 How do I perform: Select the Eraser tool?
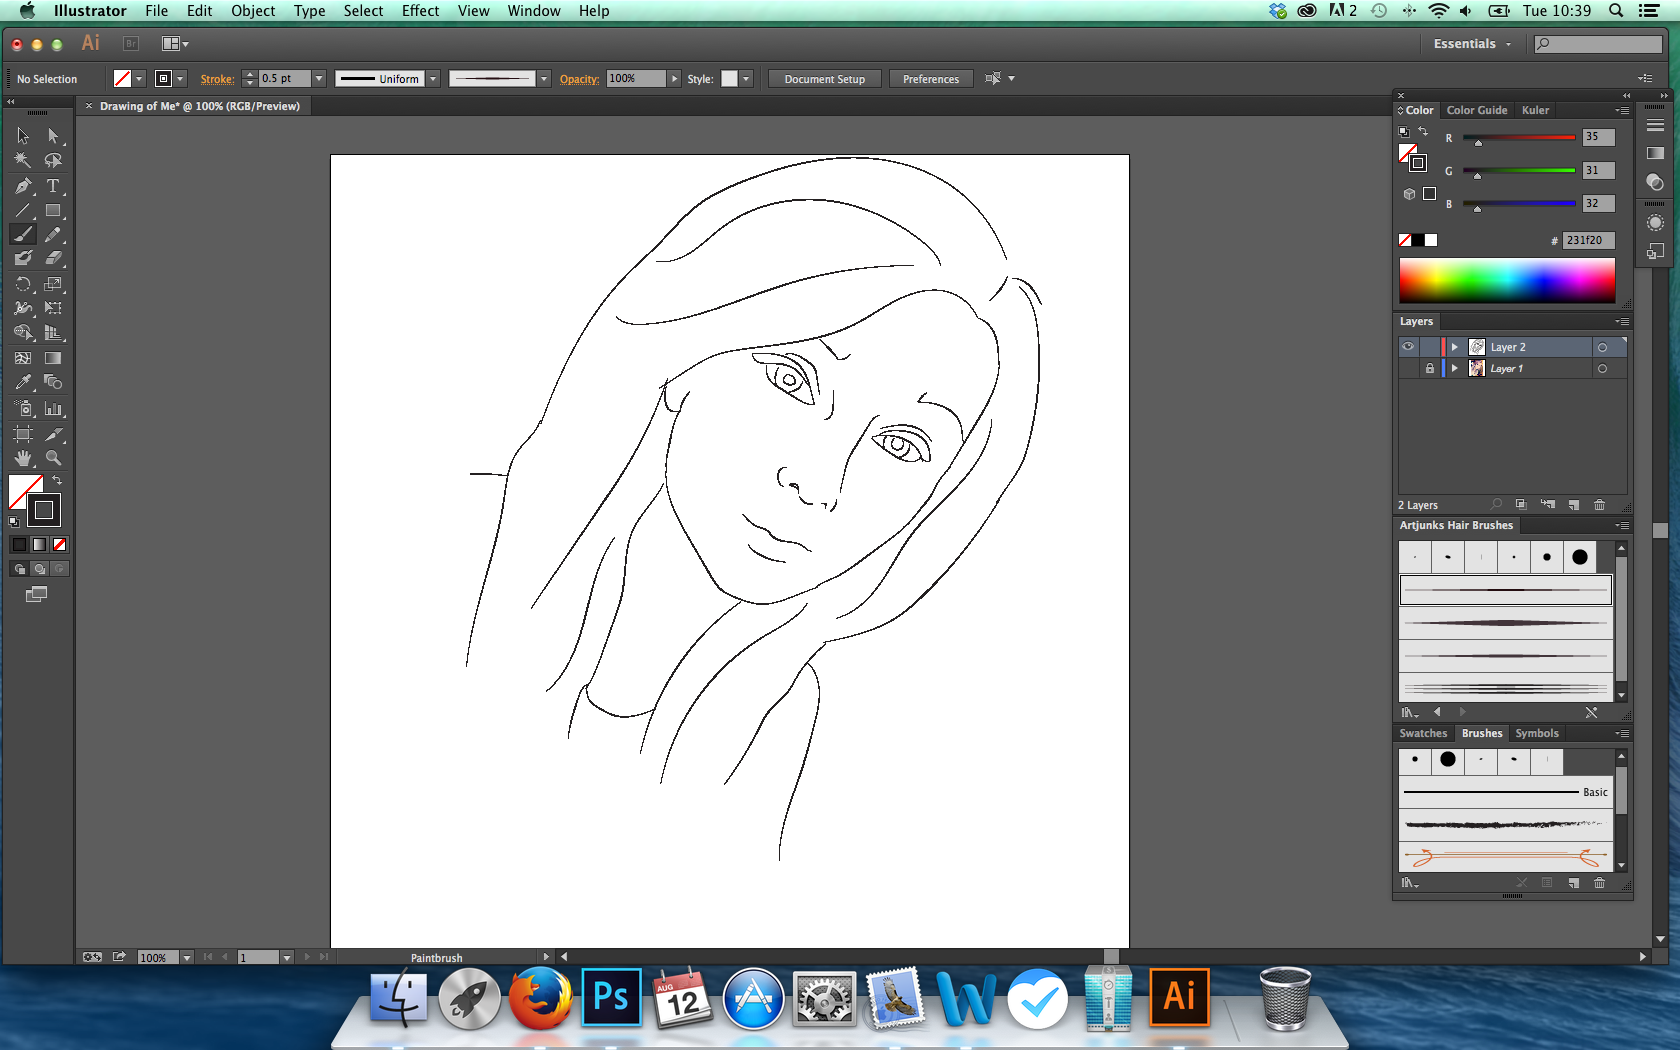(53, 258)
